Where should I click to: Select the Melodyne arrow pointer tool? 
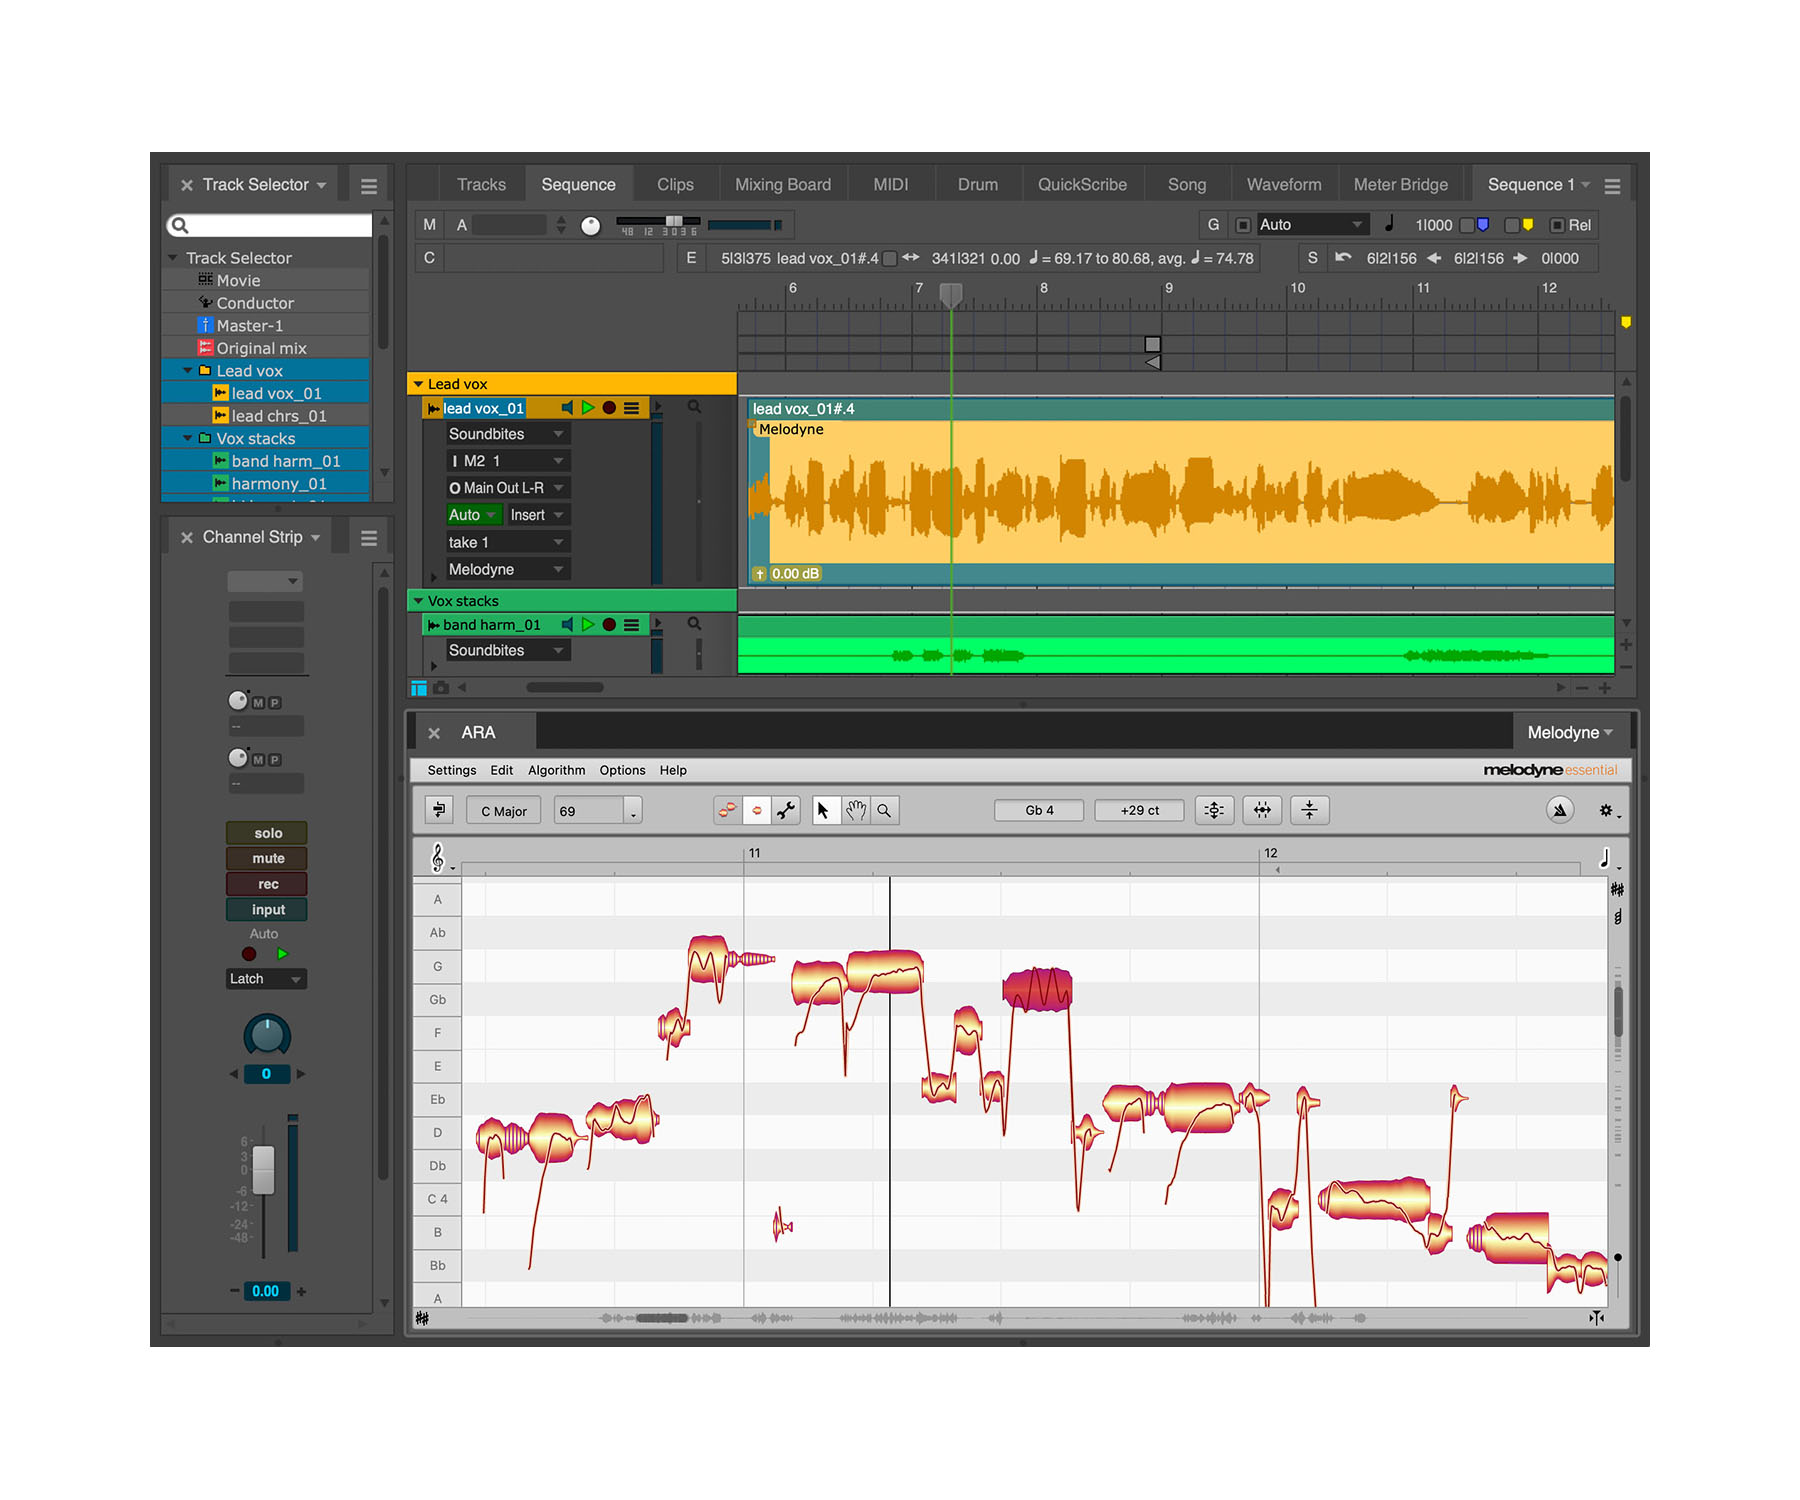[824, 810]
